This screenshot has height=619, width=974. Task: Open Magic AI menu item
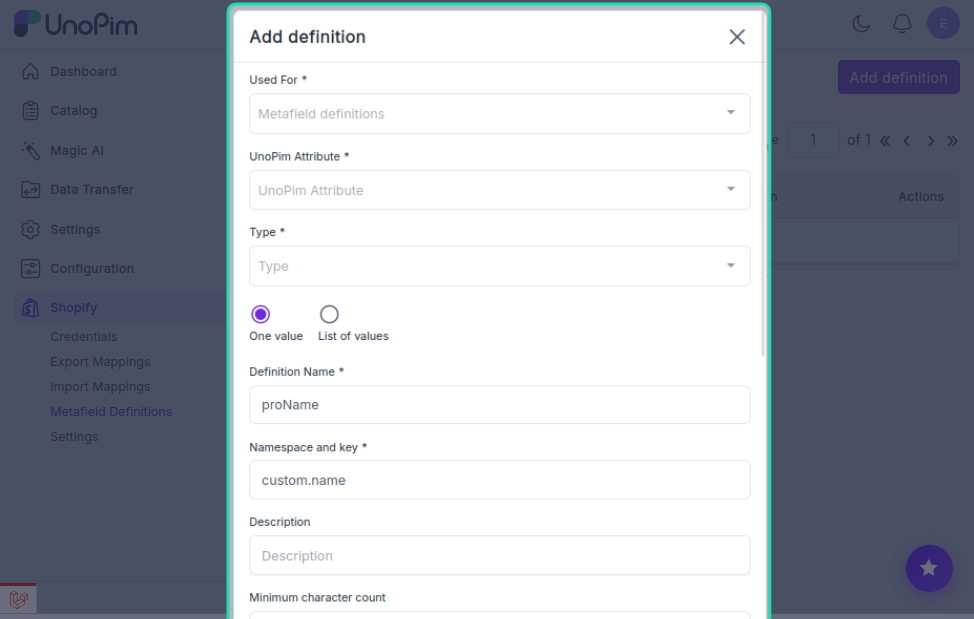(77, 150)
